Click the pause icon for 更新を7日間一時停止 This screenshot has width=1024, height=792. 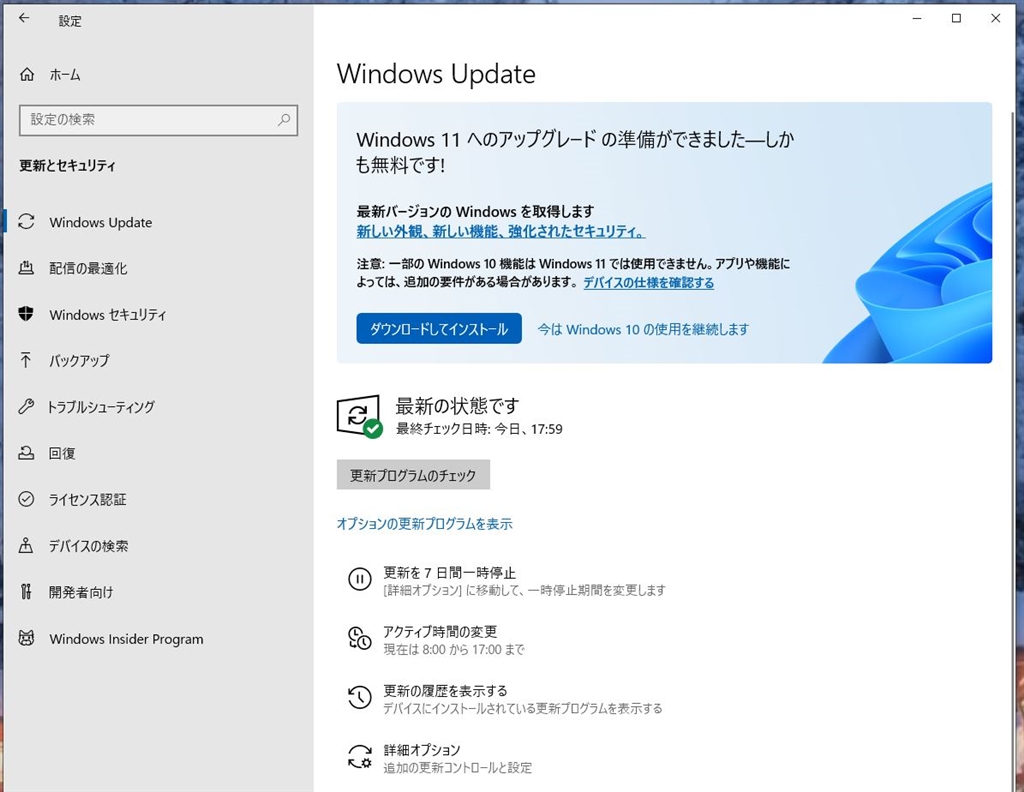359,579
